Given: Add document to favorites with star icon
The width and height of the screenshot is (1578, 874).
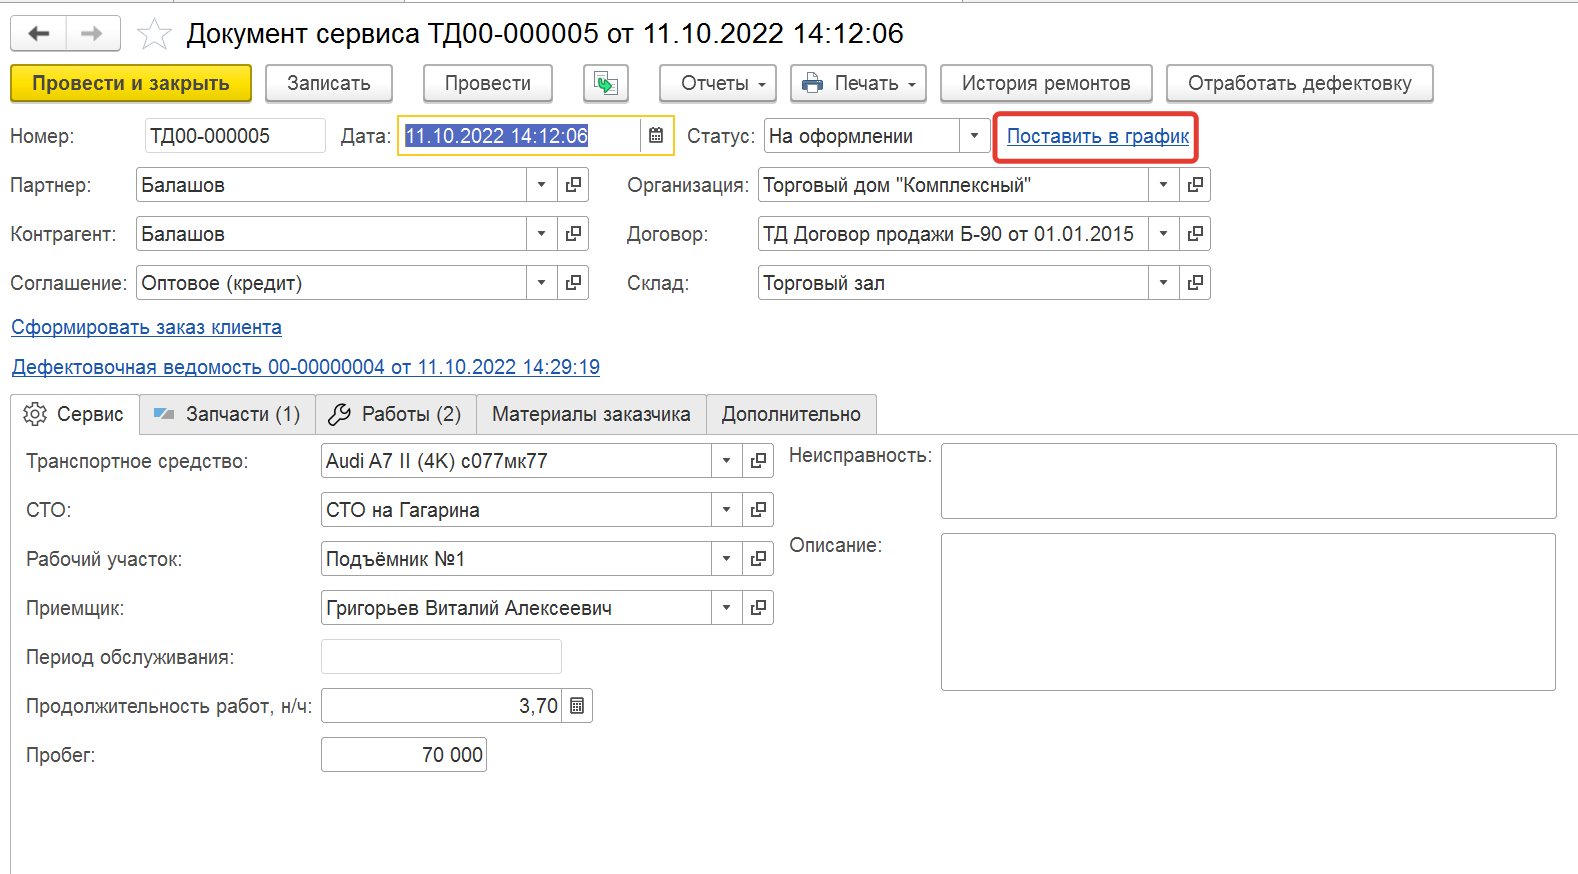Looking at the screenshot, I should [154, 34].
